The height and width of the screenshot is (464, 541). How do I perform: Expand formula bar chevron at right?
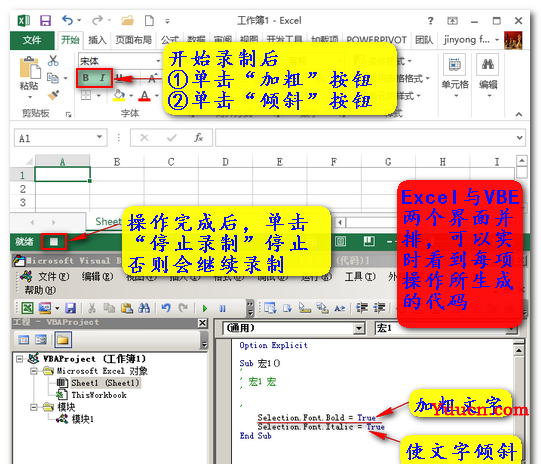(x=520, y=138)
